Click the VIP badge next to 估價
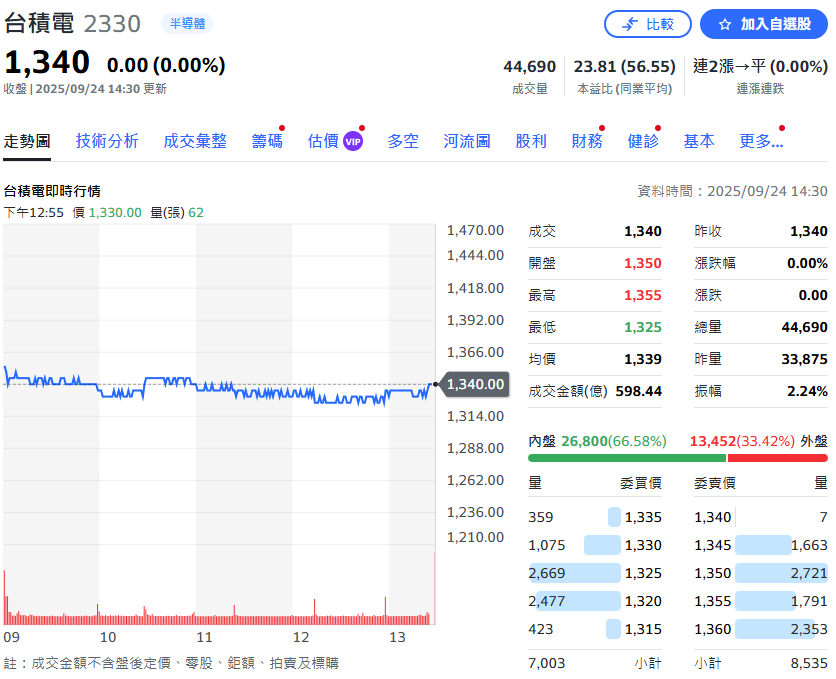This screenshot has width=836, height=679. pyautogui.click(x=353, y=141)
